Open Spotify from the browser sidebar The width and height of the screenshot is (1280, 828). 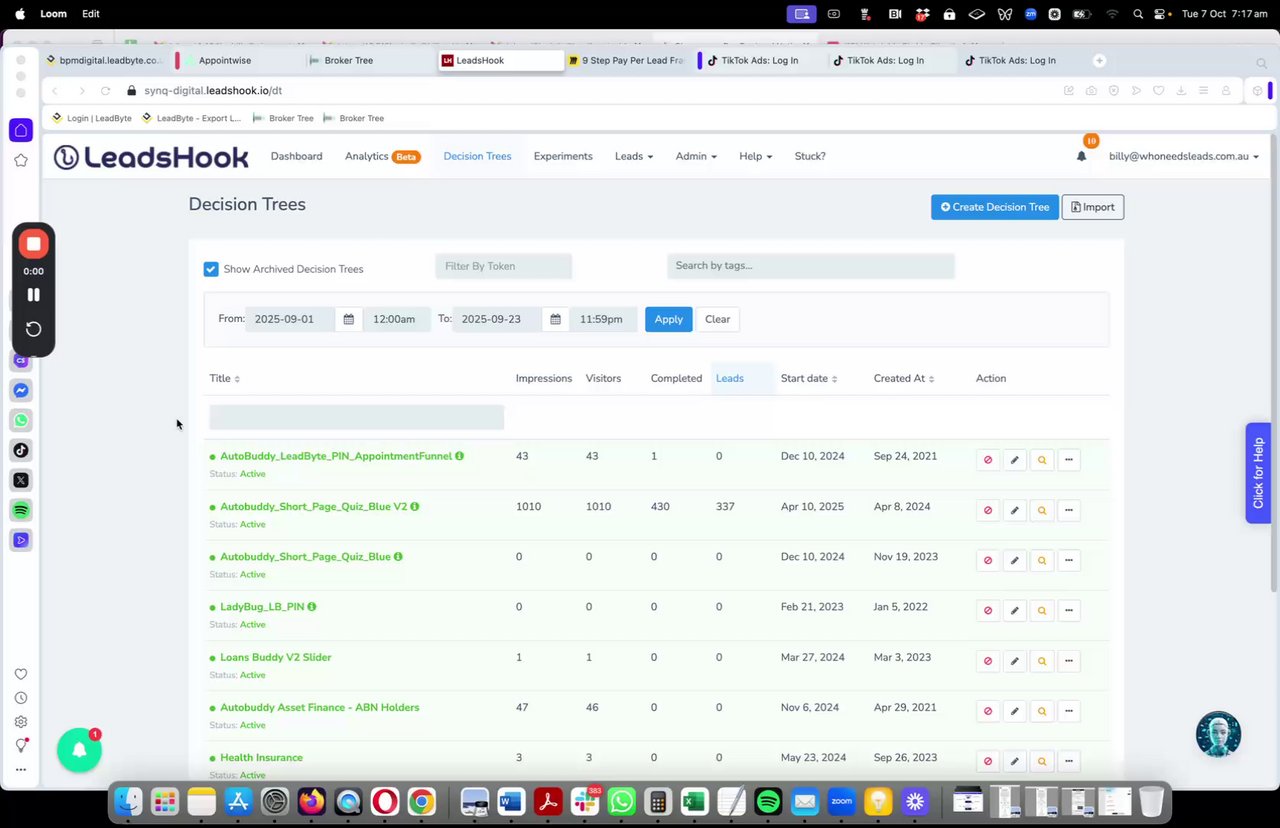(x=21, y=510)
